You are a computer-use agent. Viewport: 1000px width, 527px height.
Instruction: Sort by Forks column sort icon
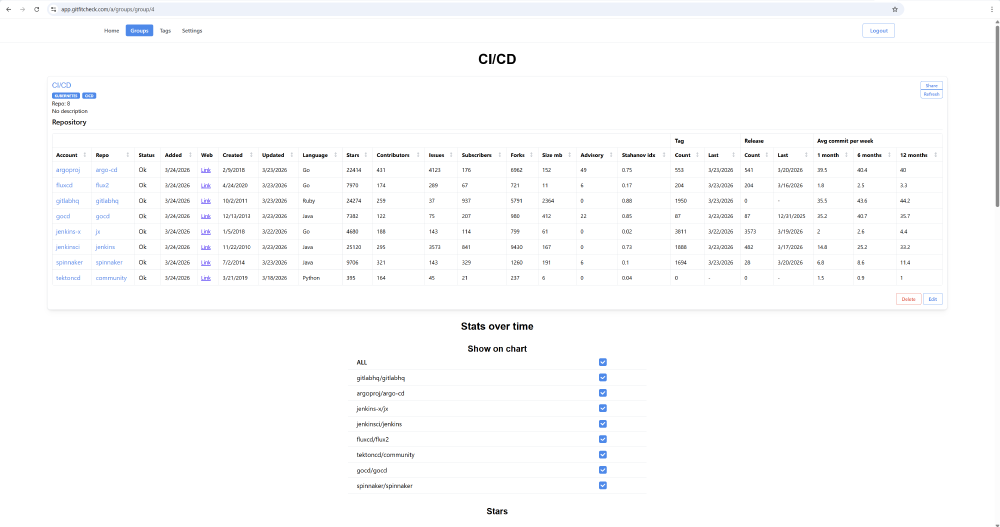click(531, 155)
